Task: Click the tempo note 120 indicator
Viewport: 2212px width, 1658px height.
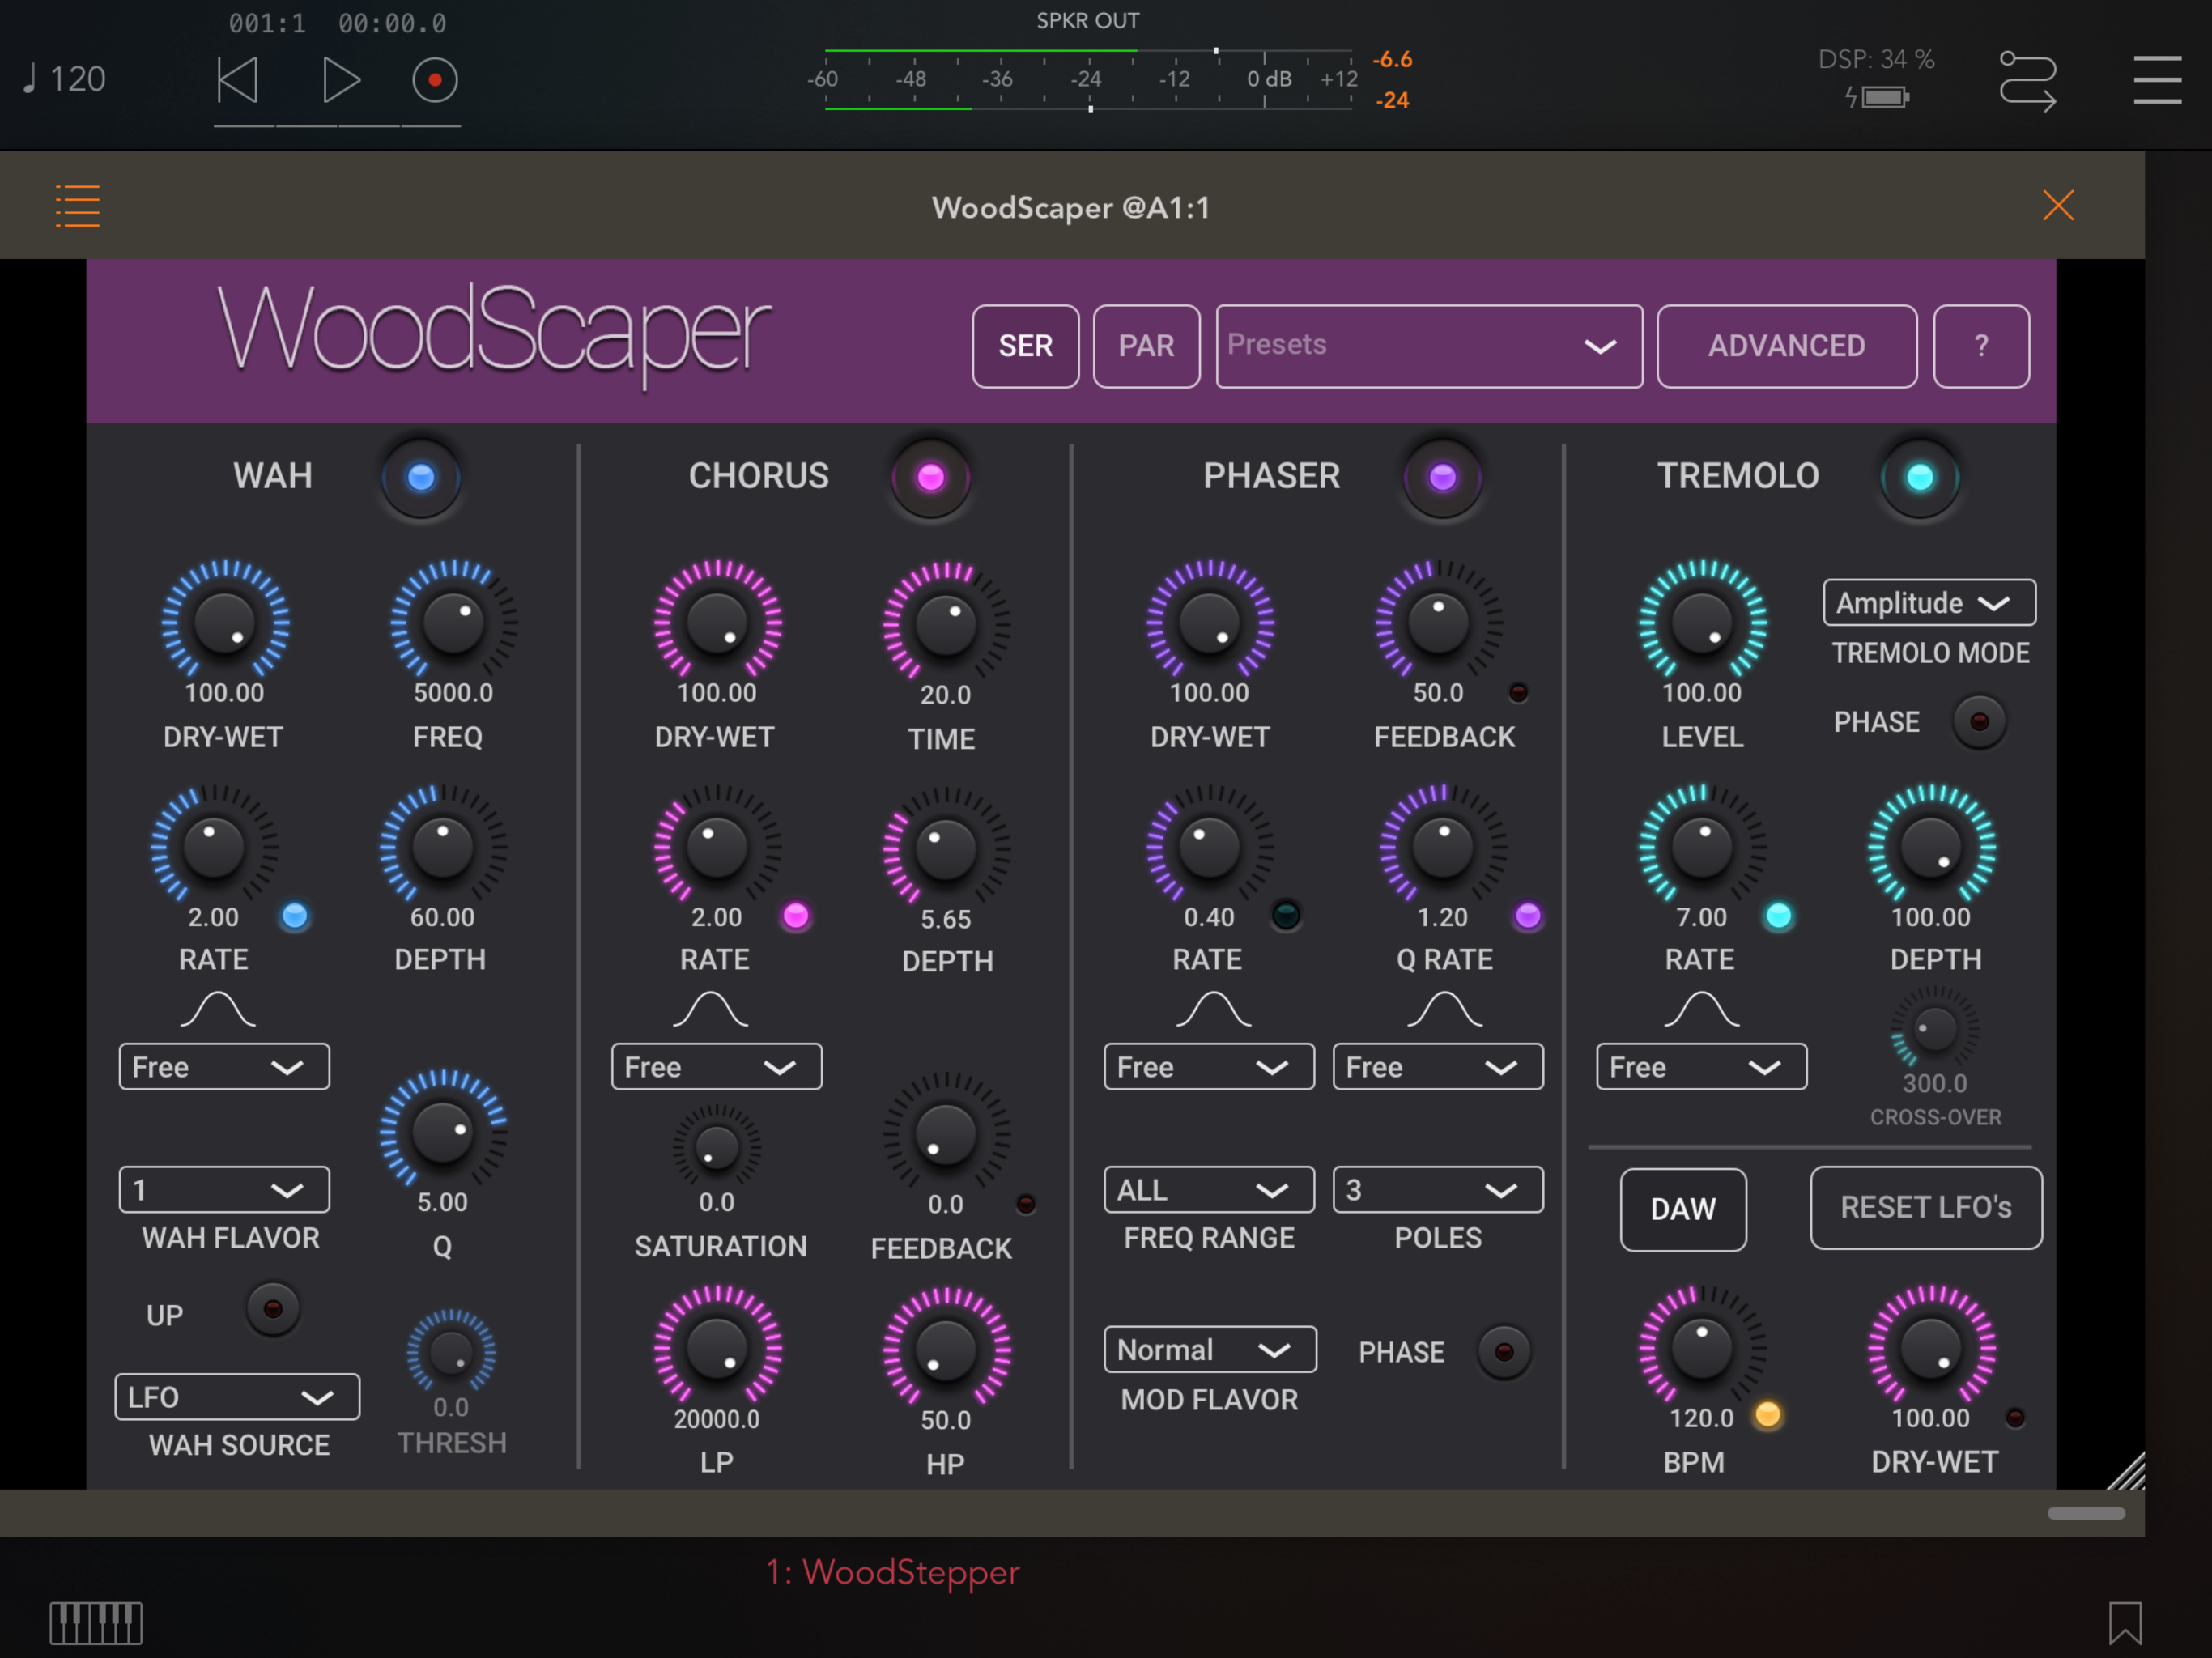Action: click(65, 79)
